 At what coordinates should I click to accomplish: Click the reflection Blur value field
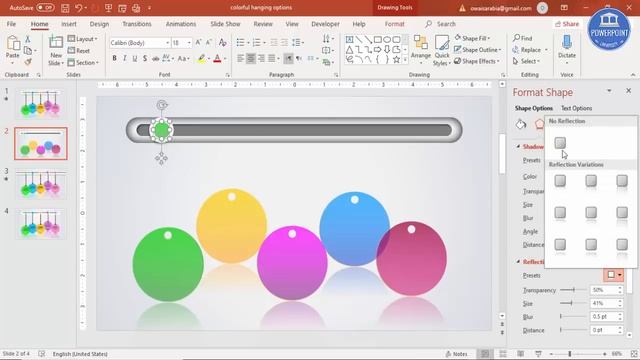604,317
